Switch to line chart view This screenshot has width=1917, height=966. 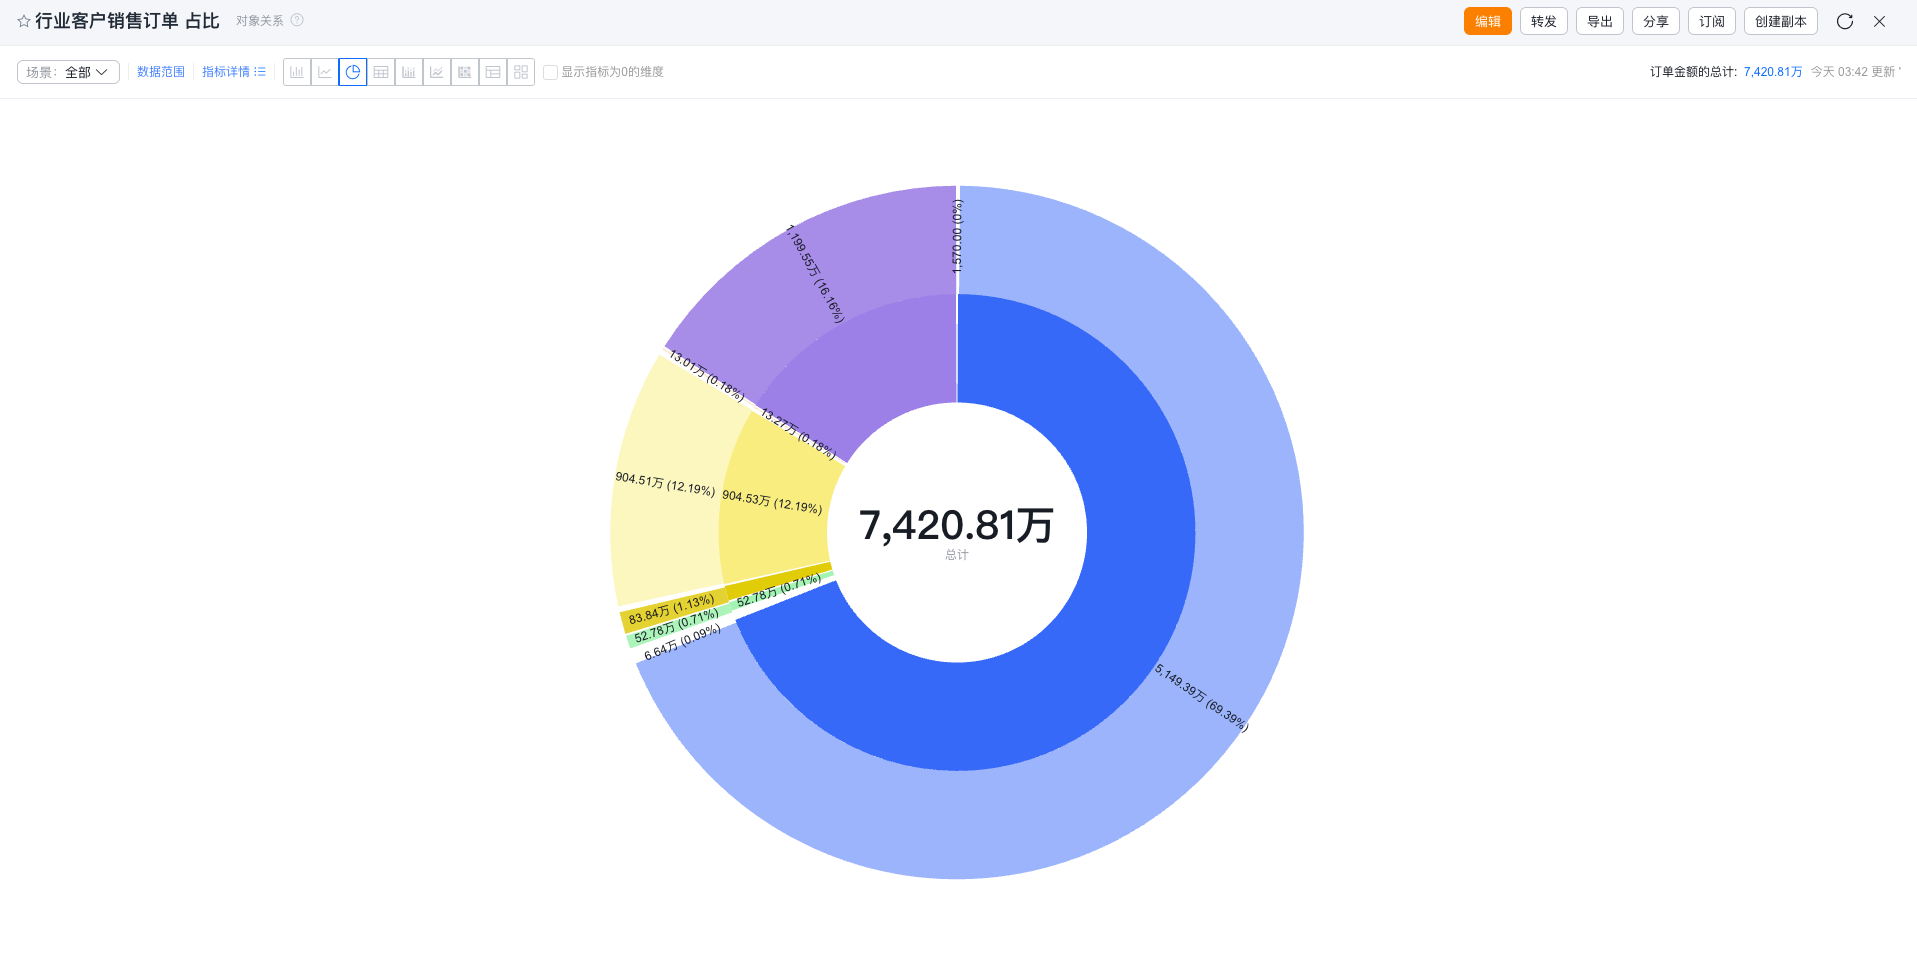pyautogui.click(x=325, y=72)
